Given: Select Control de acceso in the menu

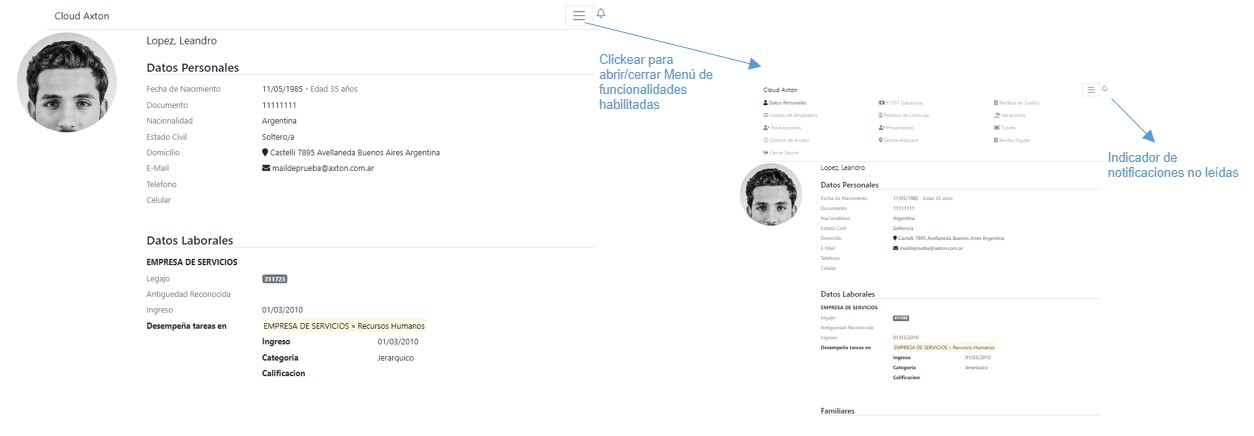Looking at the screenshot, I should (x=788, y=140).
